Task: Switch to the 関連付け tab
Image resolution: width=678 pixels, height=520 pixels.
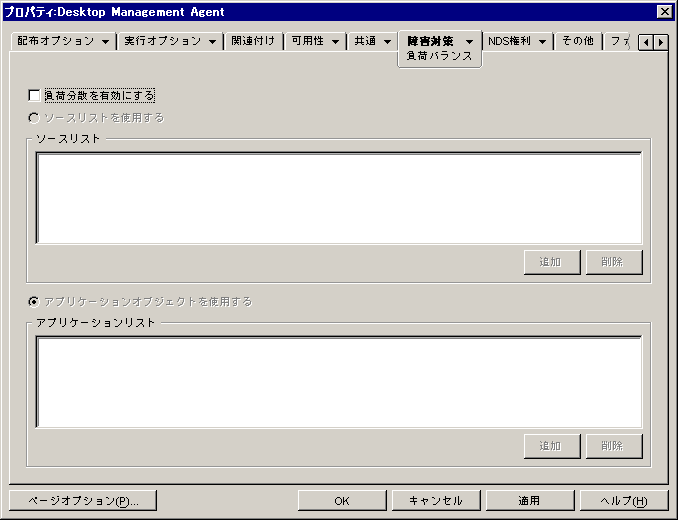Action: click(253, 41)
